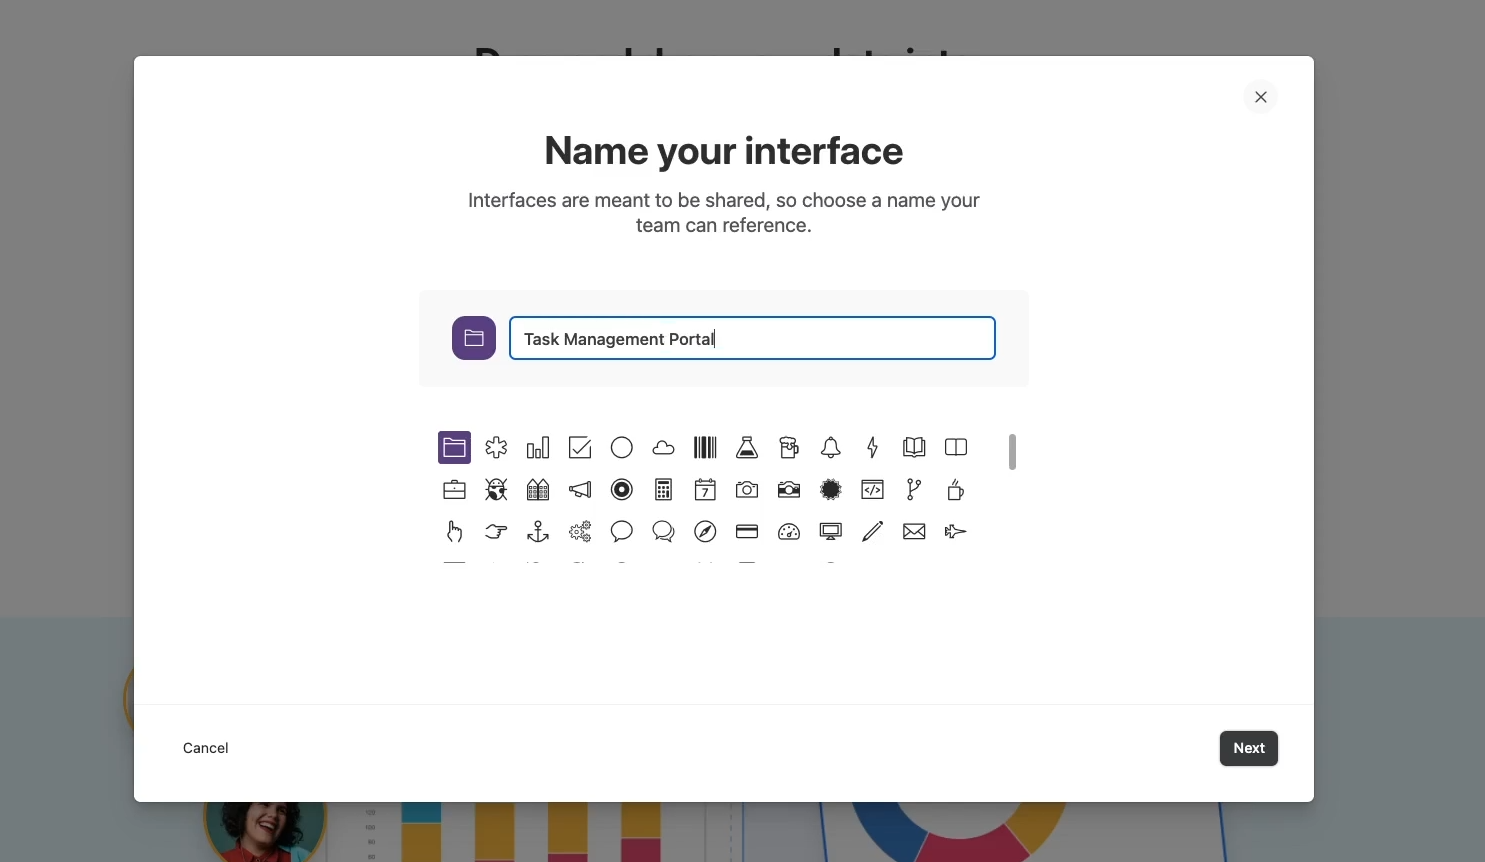Select the checked box icon

580,448
